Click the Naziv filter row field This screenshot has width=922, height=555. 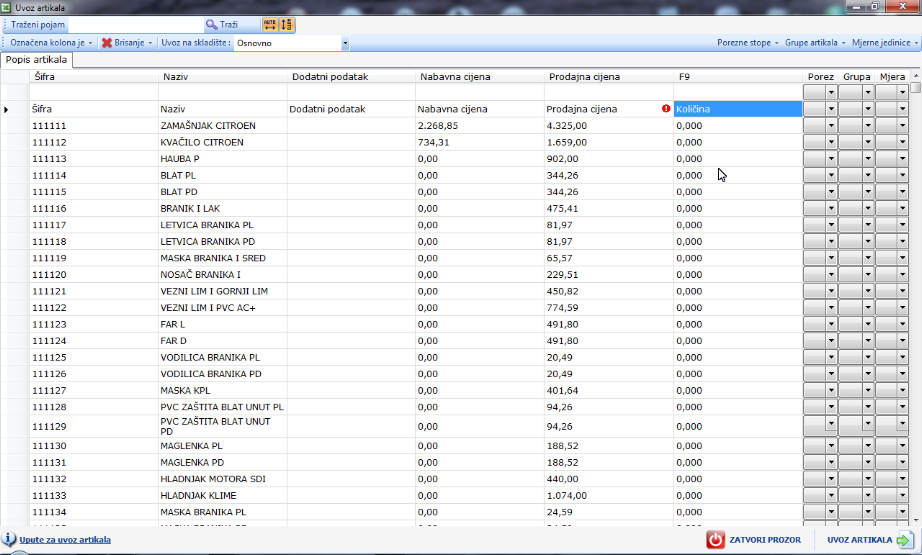[223, 92]
